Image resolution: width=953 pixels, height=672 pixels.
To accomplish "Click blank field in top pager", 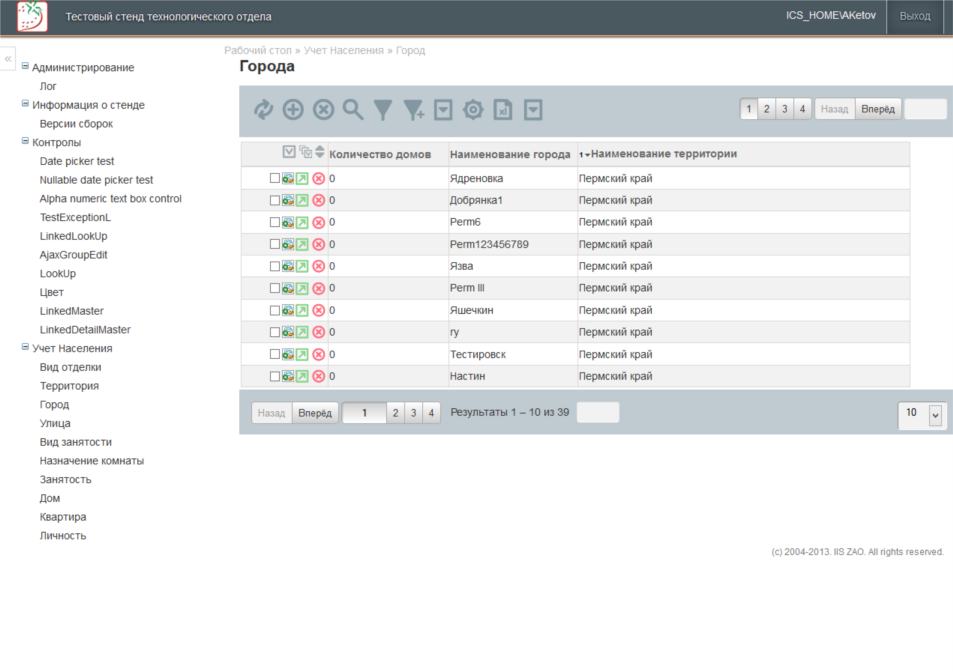I will pos(925,109).
